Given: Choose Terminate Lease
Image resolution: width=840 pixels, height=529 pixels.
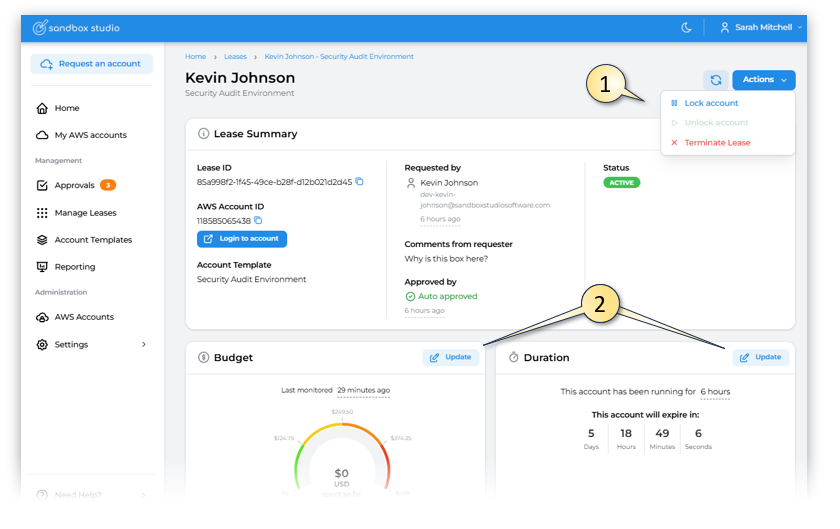Looking at the screenshot, I should click(x=717, y=143).
